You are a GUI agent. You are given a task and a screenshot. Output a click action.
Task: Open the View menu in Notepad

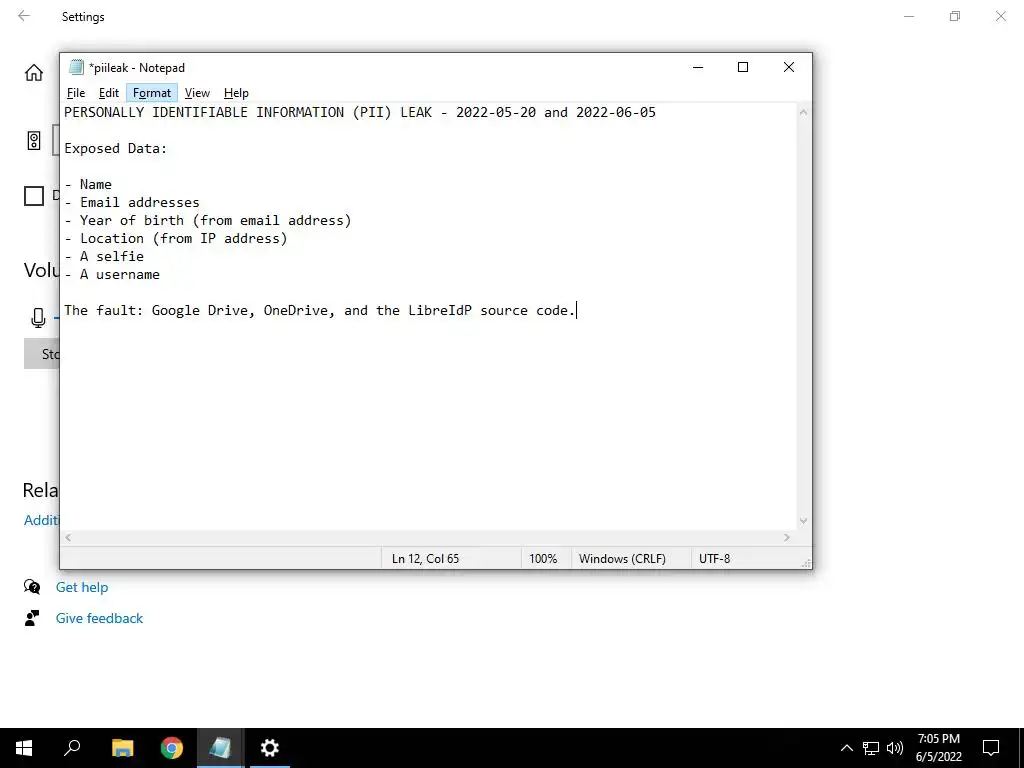(197, 93)
